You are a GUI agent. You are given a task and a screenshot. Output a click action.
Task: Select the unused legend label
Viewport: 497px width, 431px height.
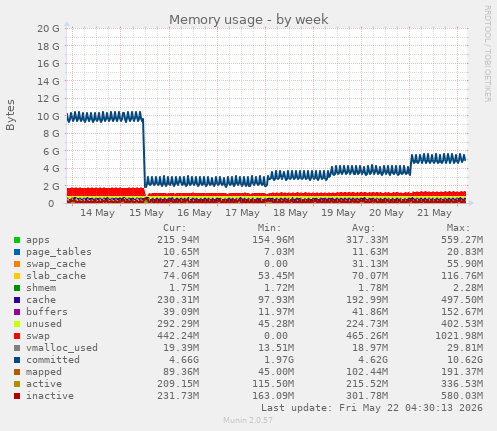click(x=44, y=324)
